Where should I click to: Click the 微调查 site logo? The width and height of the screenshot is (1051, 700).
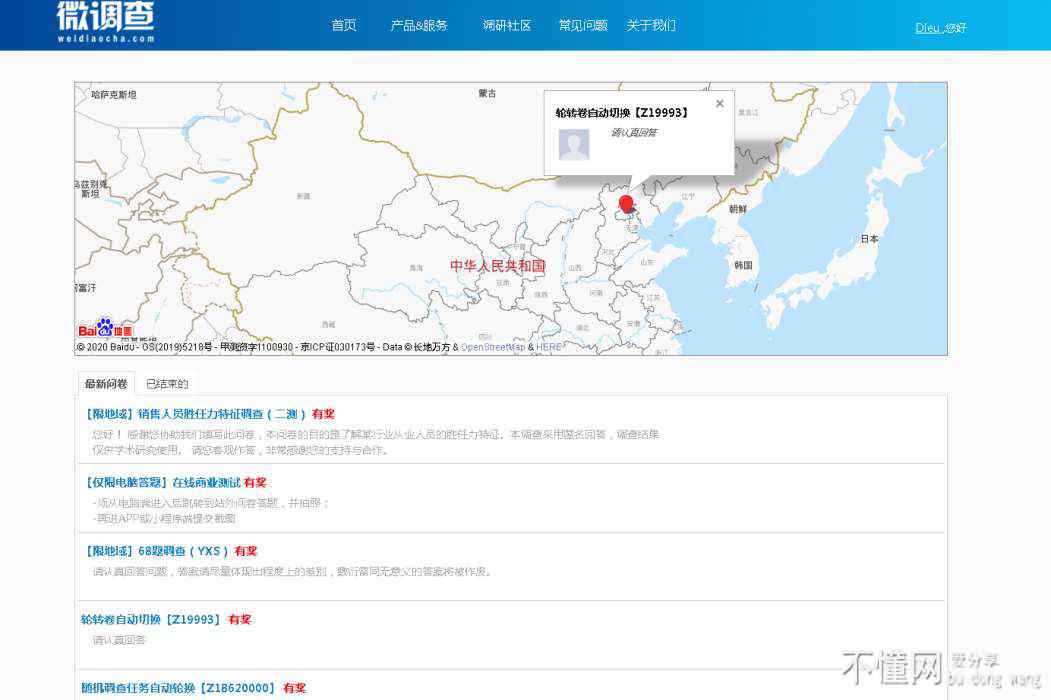point(106,21)
